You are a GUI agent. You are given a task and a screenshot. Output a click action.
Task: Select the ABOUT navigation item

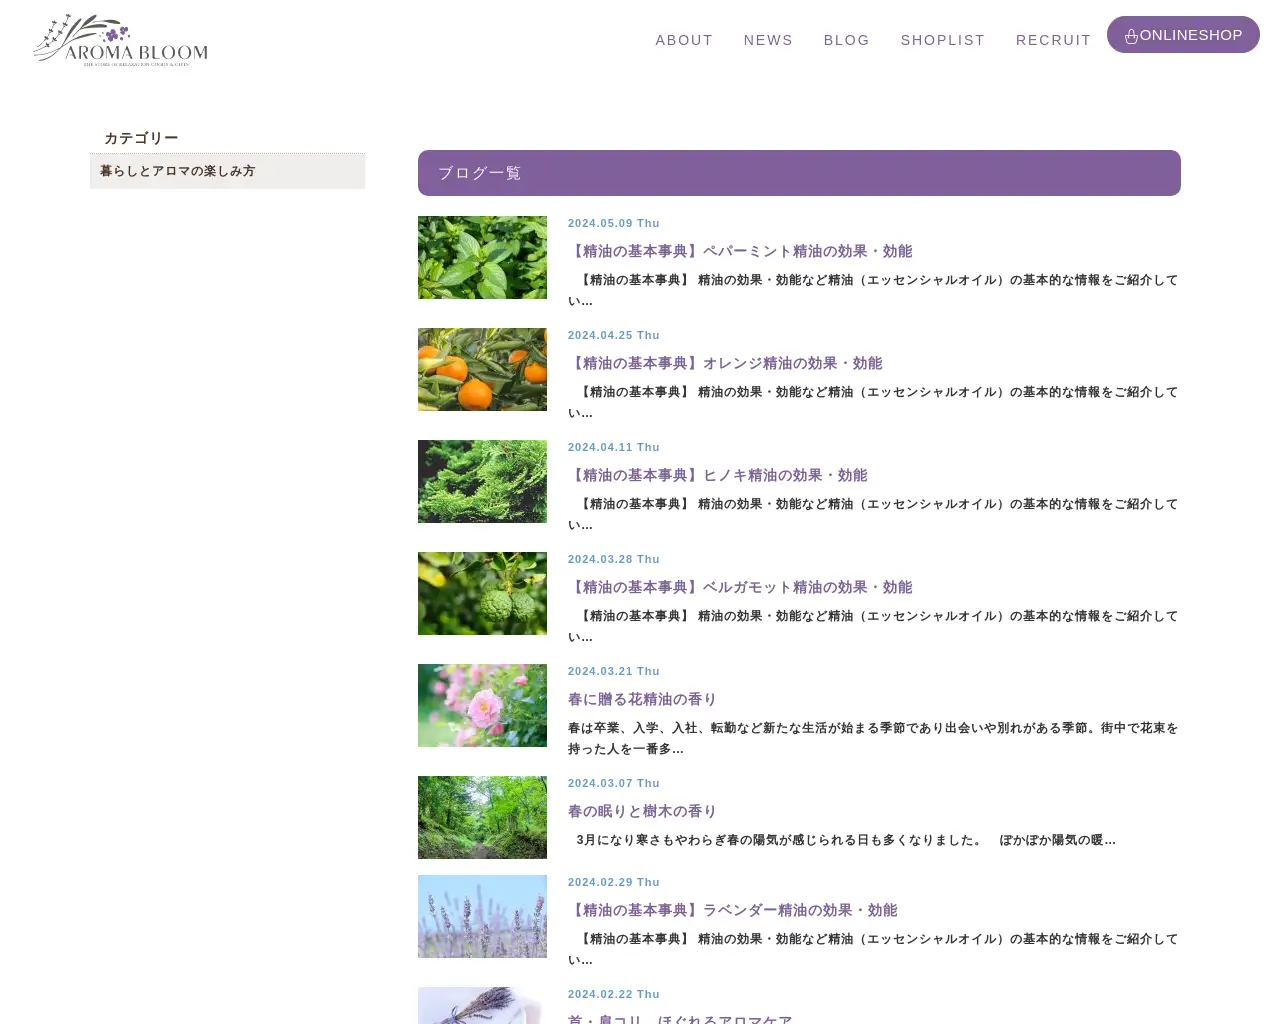pos(684,40)
